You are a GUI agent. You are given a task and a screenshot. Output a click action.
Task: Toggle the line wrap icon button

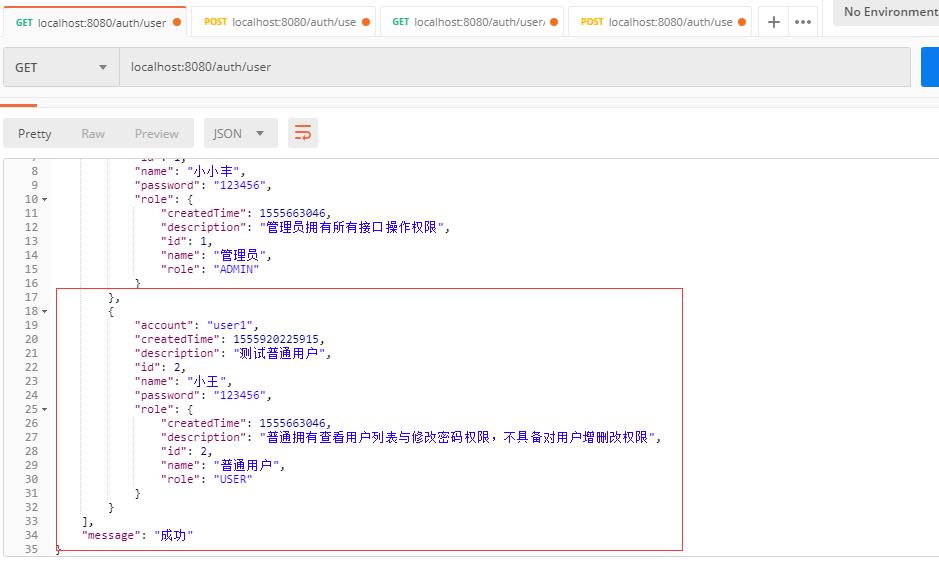click(302, 133)
